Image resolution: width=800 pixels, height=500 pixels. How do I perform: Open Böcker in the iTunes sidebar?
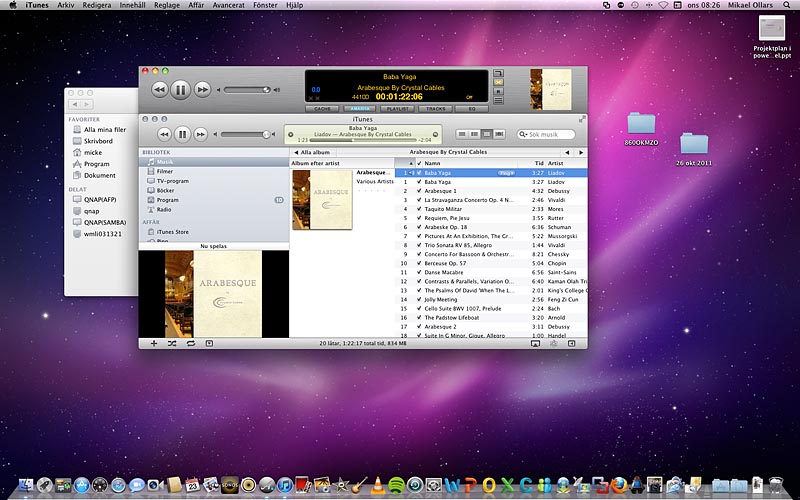[214, 190]
